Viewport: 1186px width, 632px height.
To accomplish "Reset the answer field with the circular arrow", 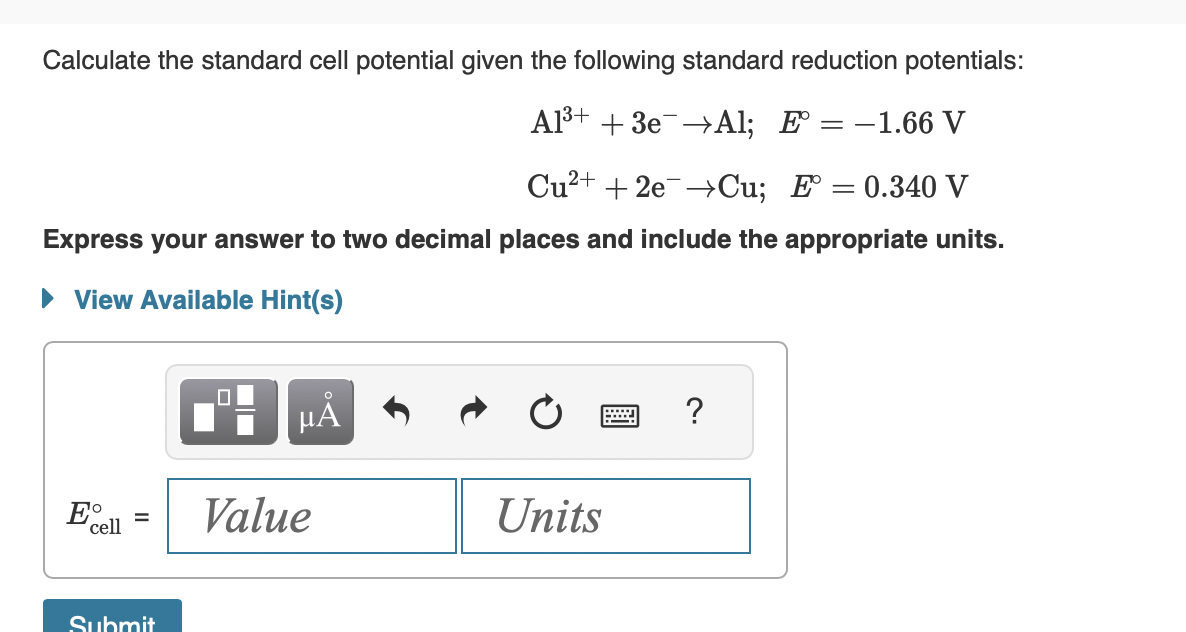I will 545,411.
